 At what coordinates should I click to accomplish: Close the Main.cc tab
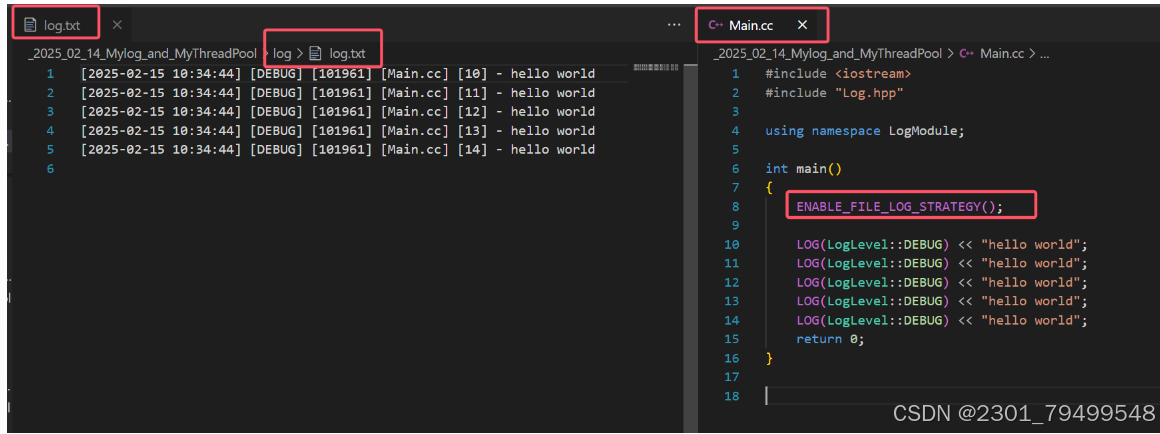pos(802,25)
